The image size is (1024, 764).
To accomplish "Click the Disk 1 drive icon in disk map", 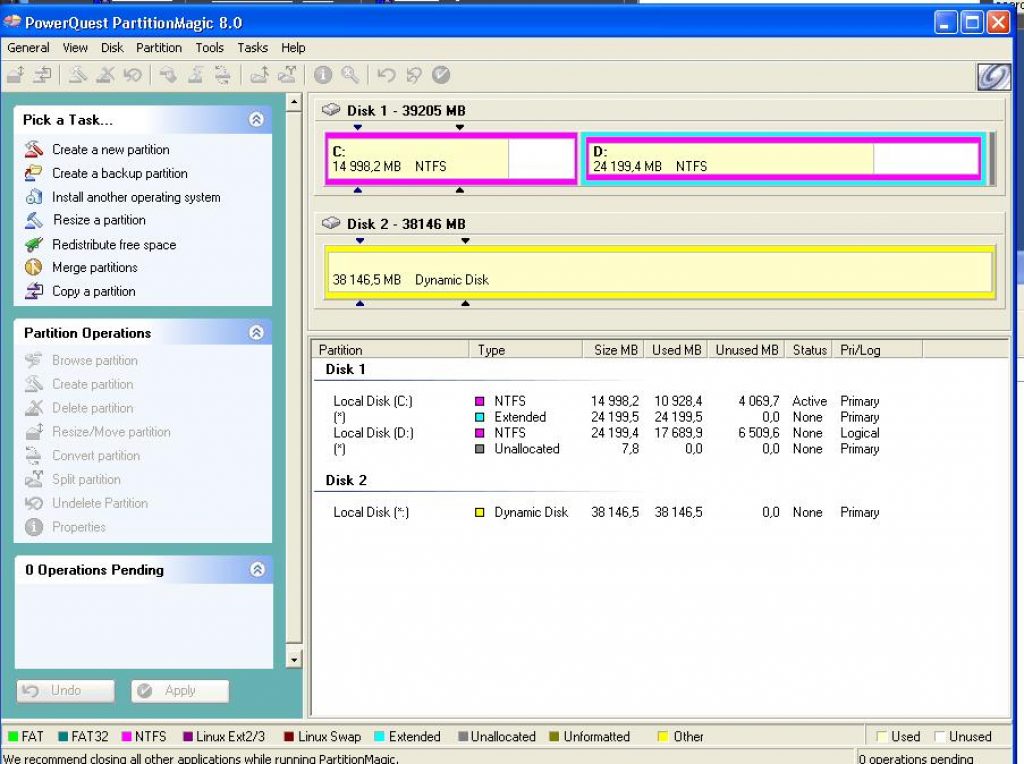I will point(331,110).
